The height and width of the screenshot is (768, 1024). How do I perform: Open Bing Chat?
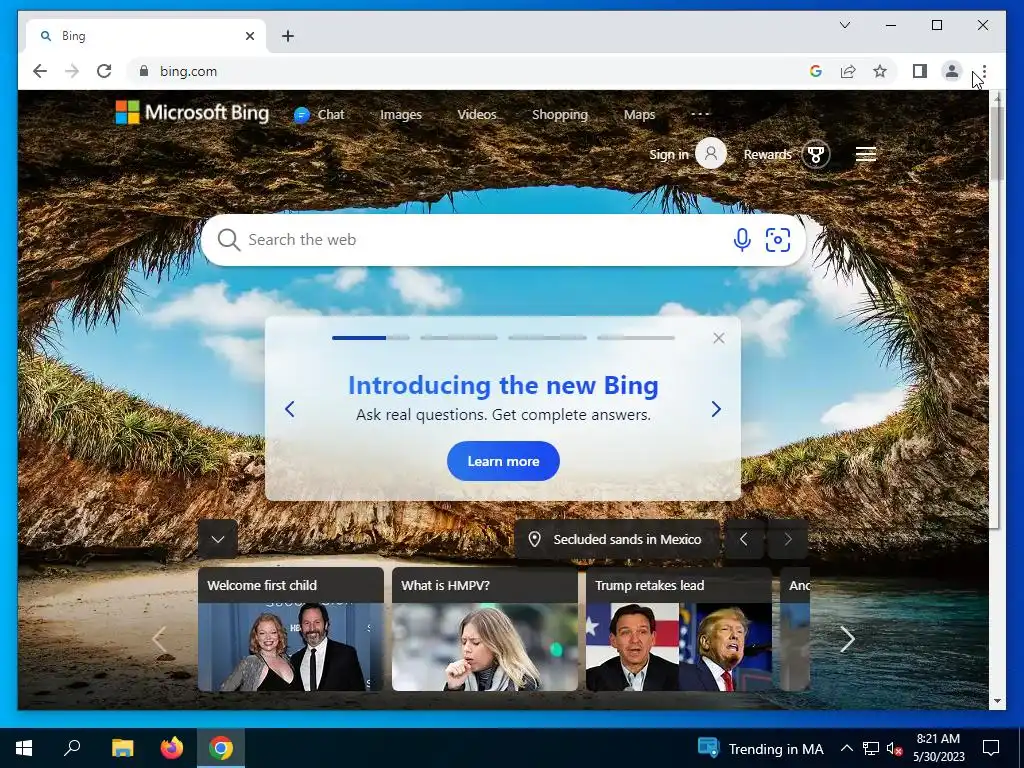coord(319,115)
